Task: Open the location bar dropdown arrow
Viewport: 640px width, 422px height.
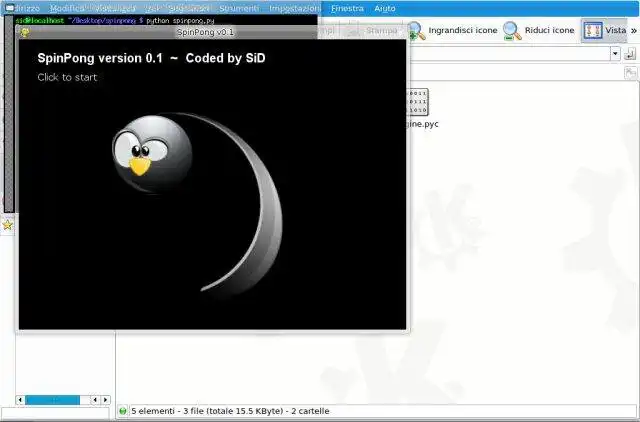Action: pos(615,53)
